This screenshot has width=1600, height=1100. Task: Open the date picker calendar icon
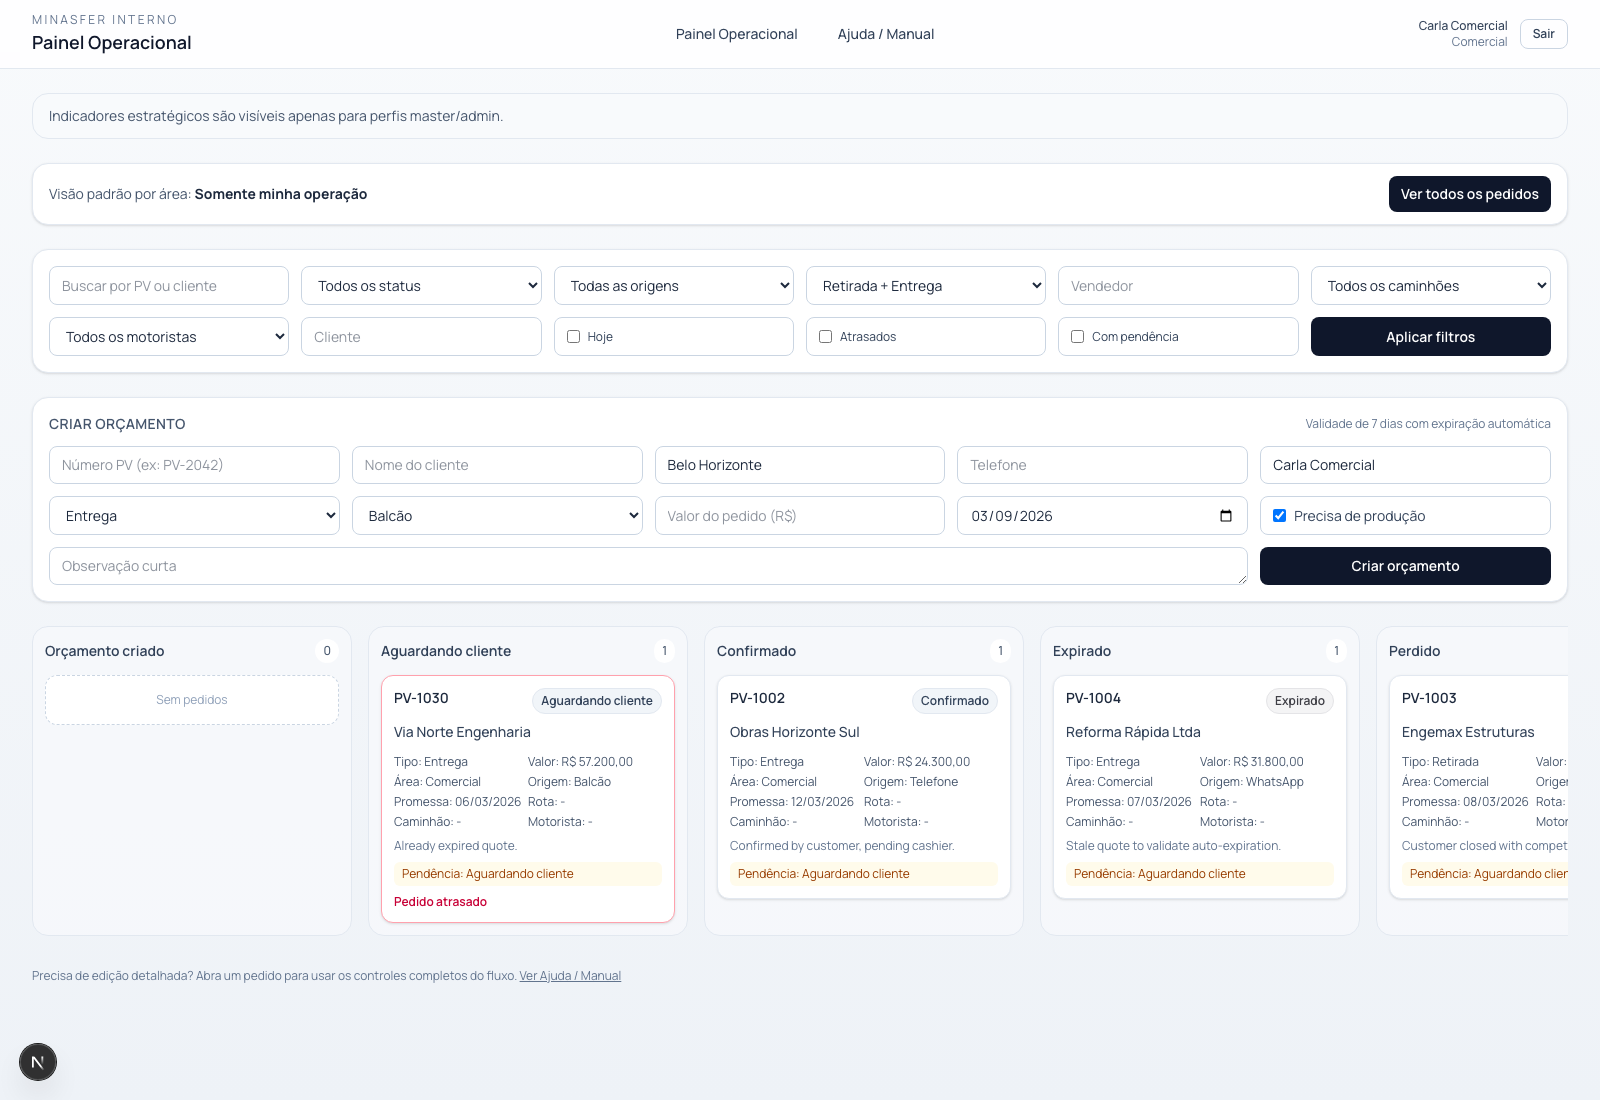point(1225,516)
